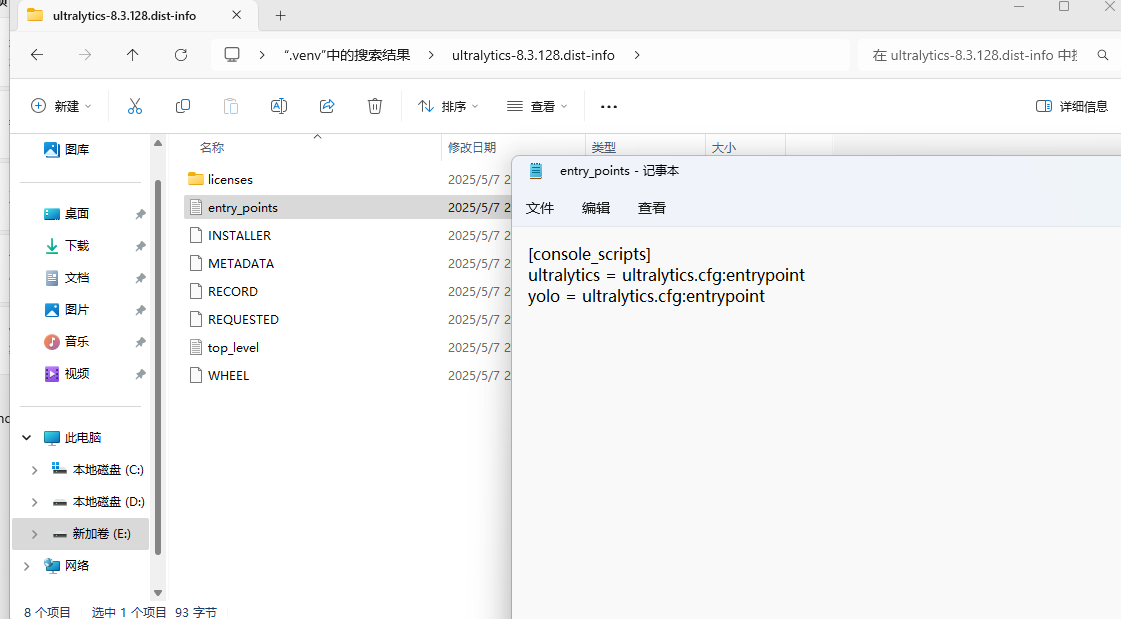The height and width of the screenshot is (619, 1121).
Task: Click the Rename icon in toolbar
Action: pyautogui.click(x=279, y=107)
